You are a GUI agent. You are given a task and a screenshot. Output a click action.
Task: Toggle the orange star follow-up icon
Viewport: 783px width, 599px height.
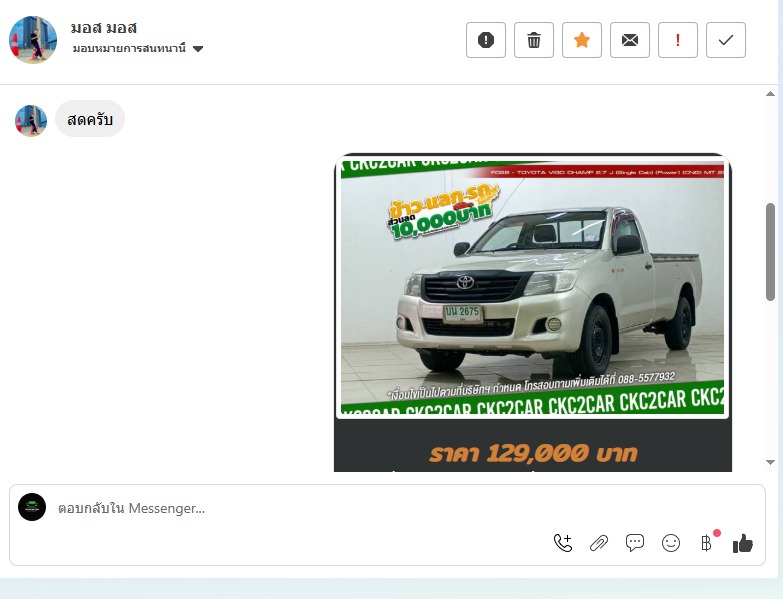coord(582,40)
